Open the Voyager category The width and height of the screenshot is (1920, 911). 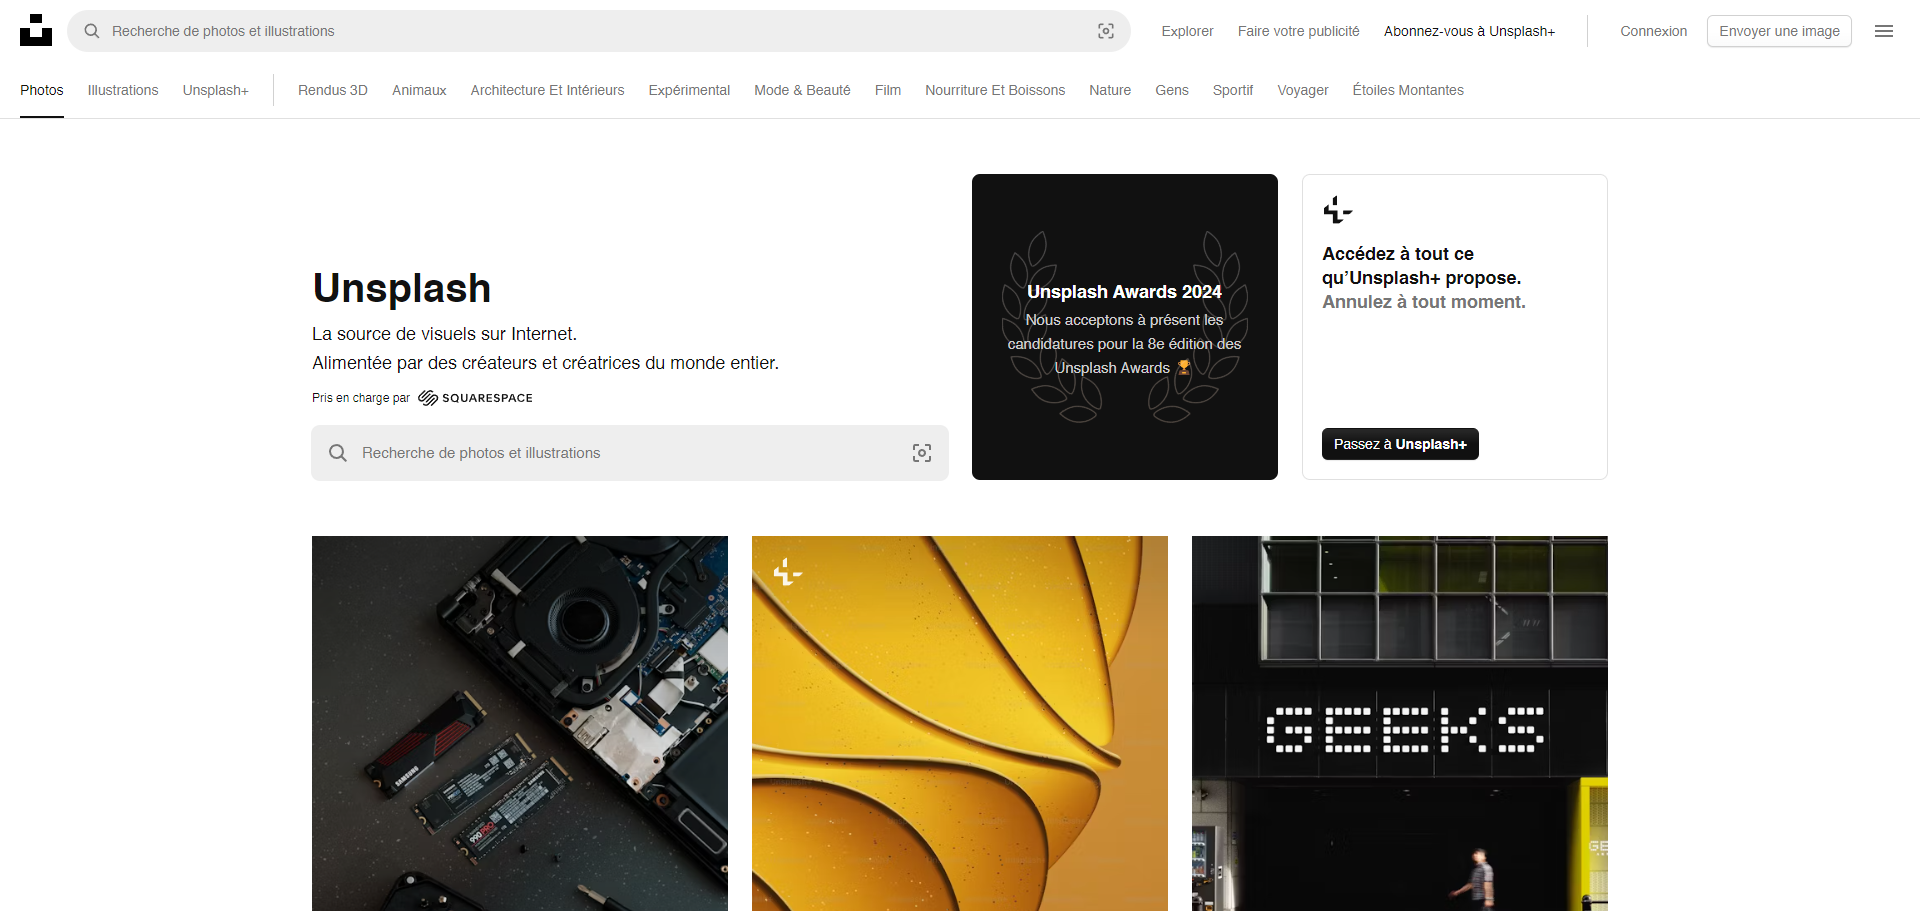(1303, 90)
